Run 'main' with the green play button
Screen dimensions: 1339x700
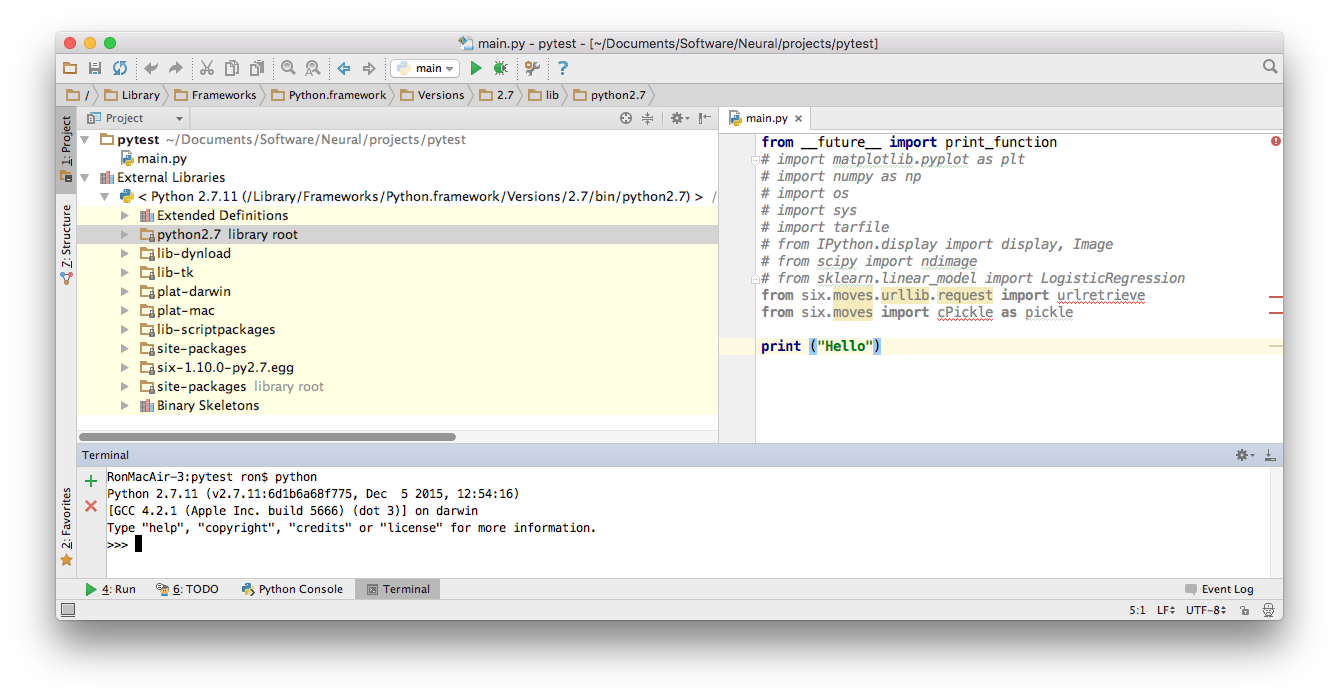coord(476,68)
